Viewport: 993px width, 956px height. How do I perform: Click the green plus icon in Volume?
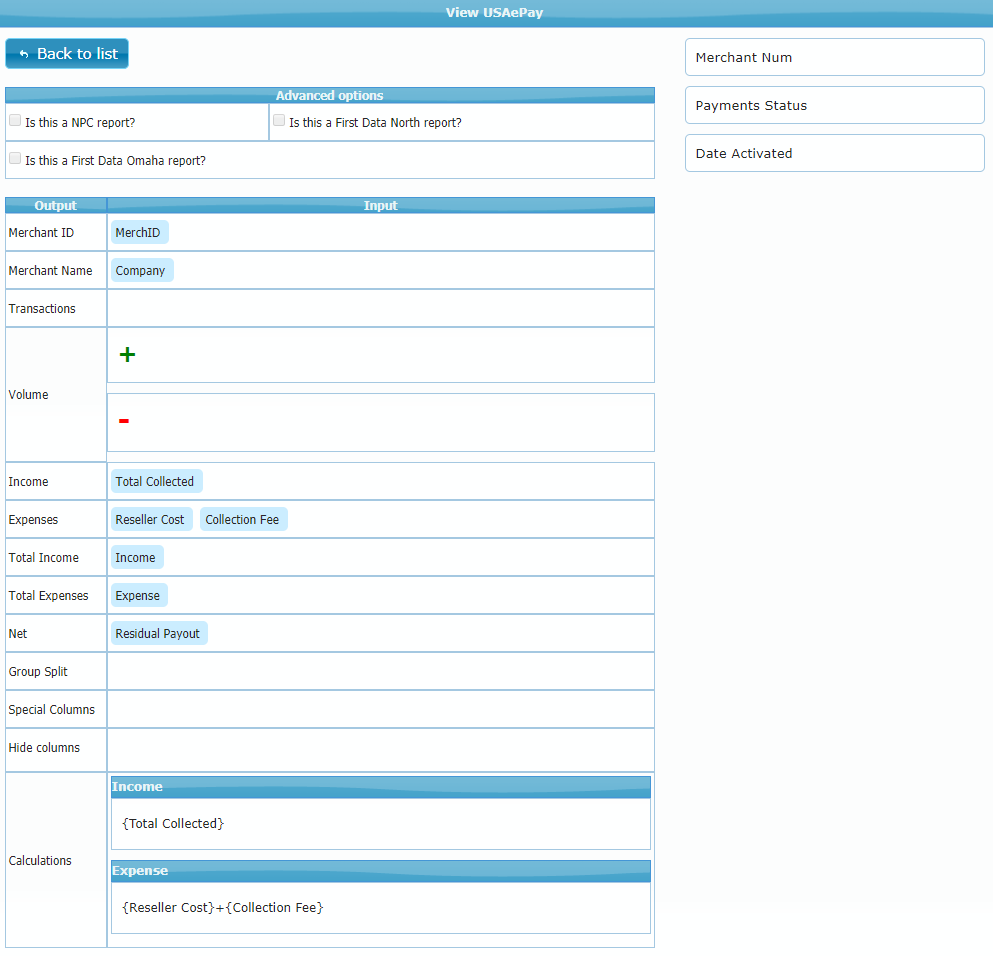tap(127, 355)
